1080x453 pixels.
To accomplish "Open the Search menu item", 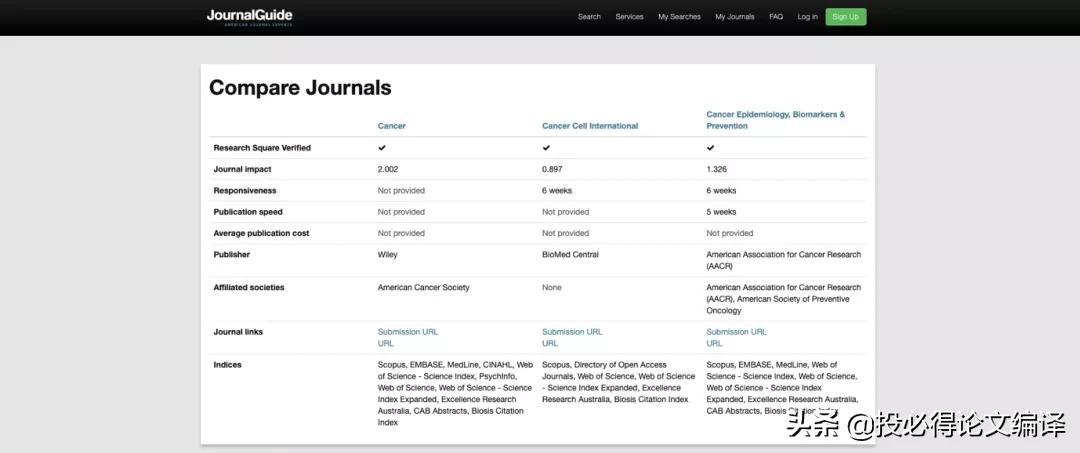I will (x=589, y=17).
